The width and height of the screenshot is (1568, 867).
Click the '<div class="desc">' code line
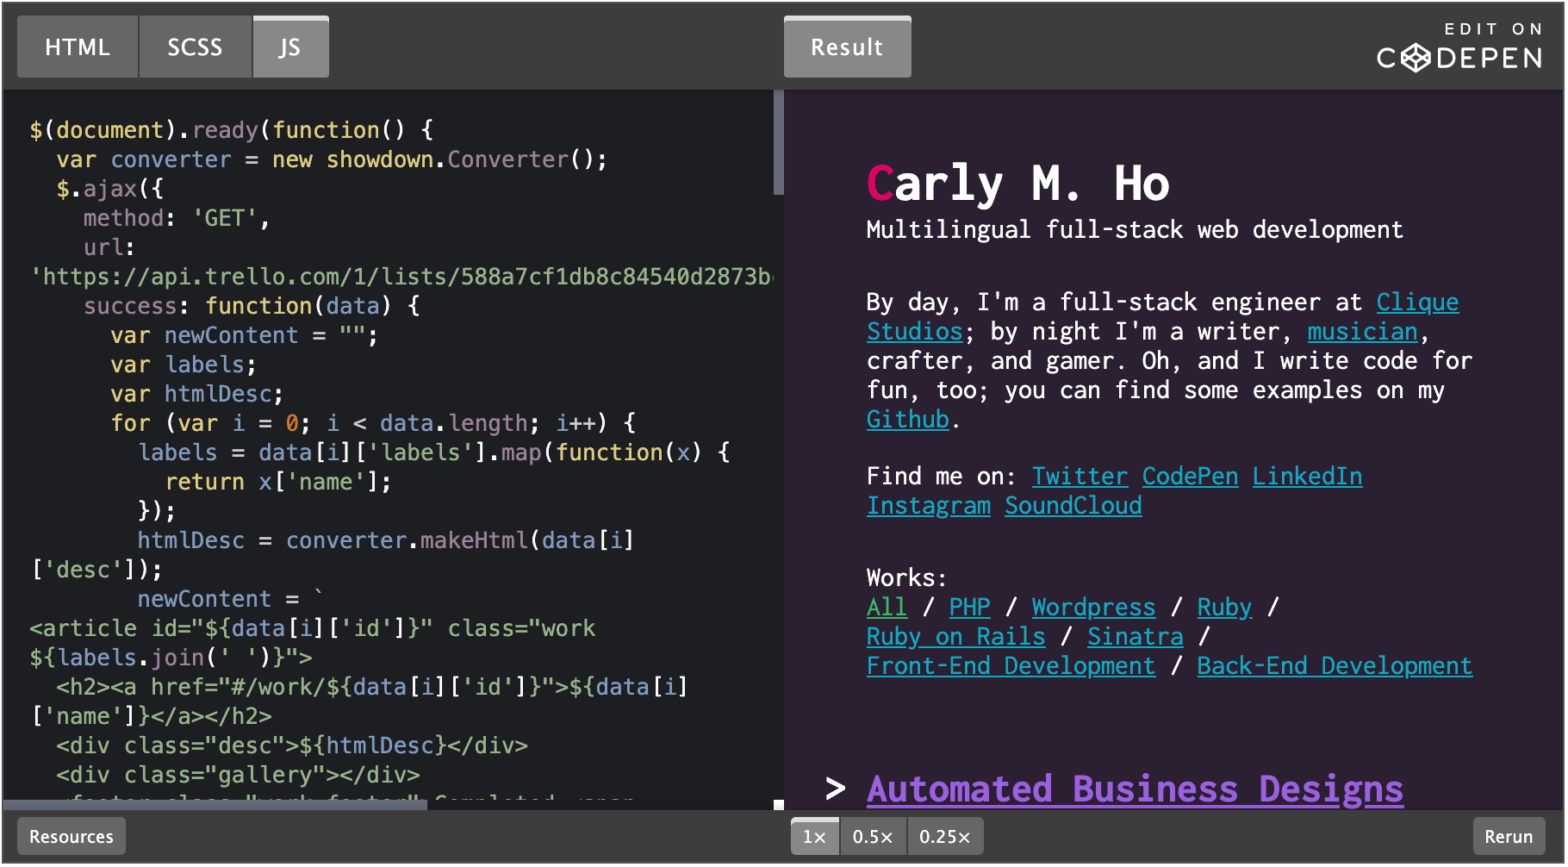(292, 746)
